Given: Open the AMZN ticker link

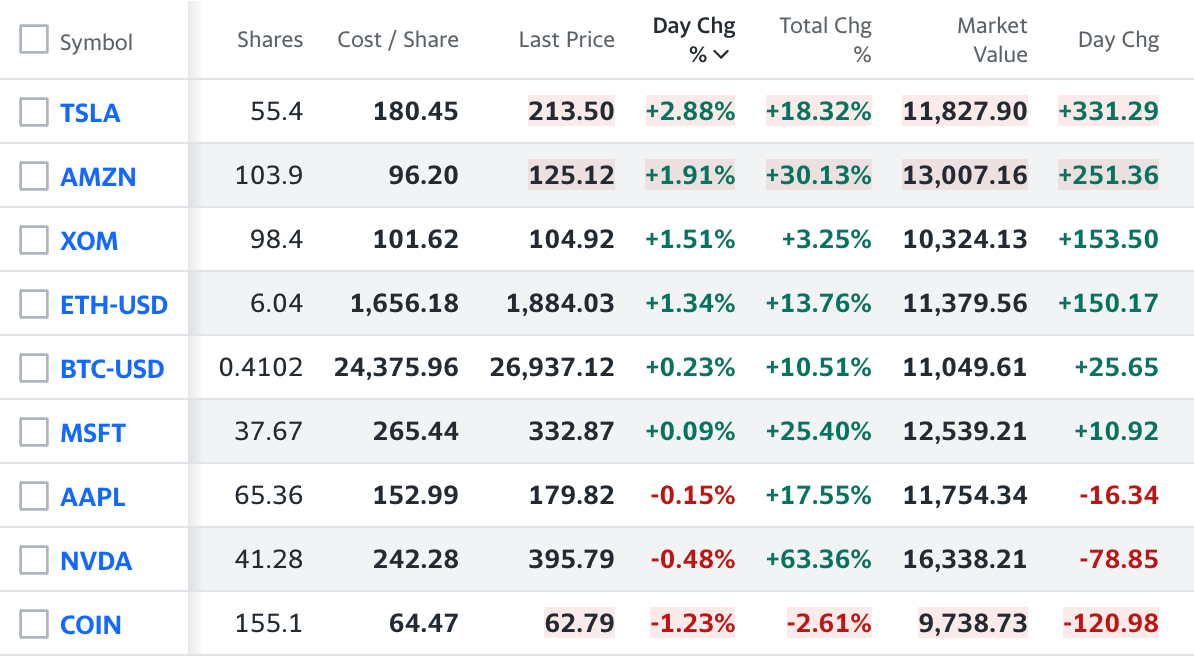Looking at the screenshot, I should (x=98, y=177).
